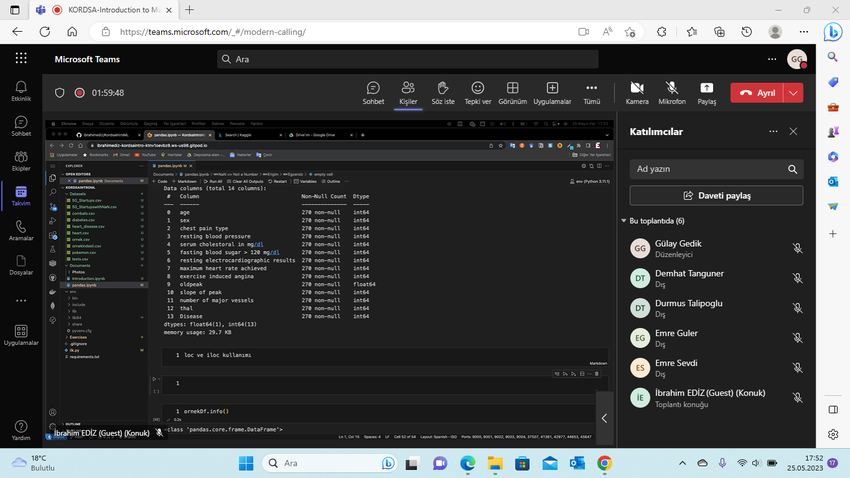Open Chrome from taskbar
Viewport: 850px width, 478px height.
click(x=604, y=463)
